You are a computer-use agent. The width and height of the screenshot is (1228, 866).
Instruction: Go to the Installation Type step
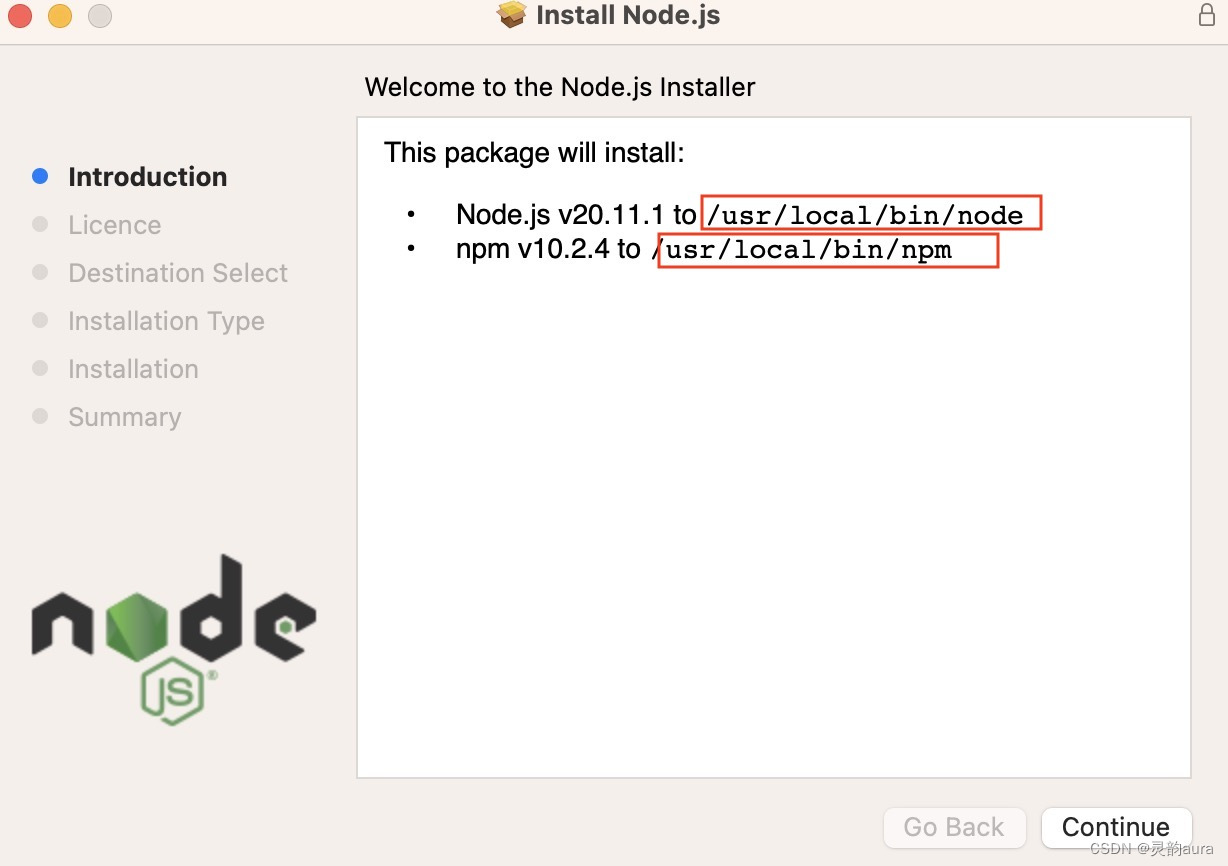167,321
